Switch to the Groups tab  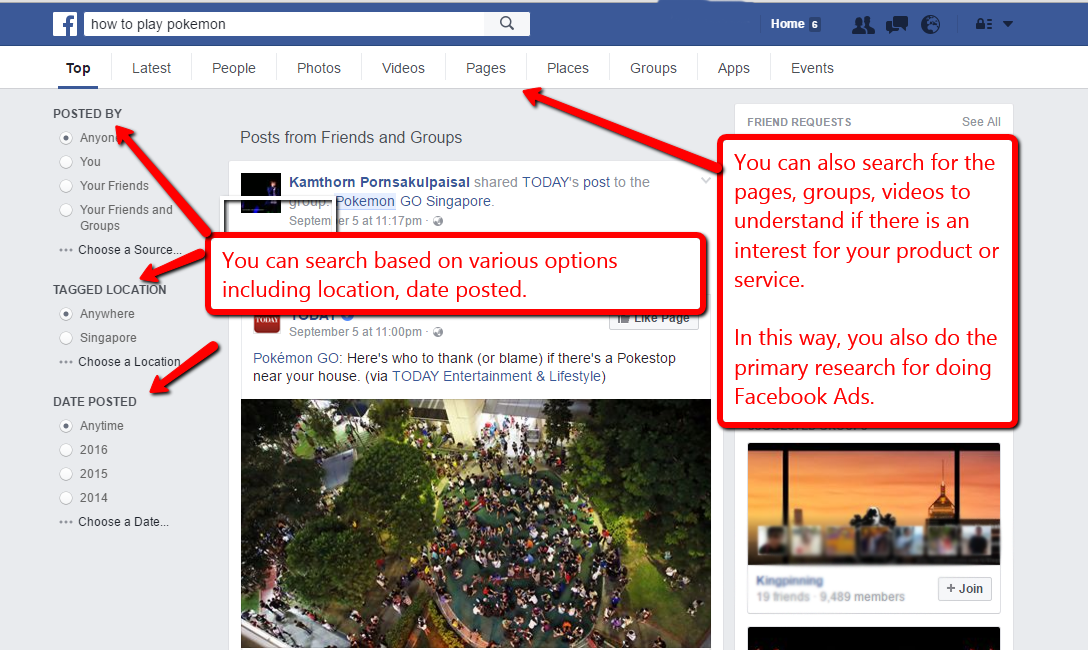coord(653,69)
